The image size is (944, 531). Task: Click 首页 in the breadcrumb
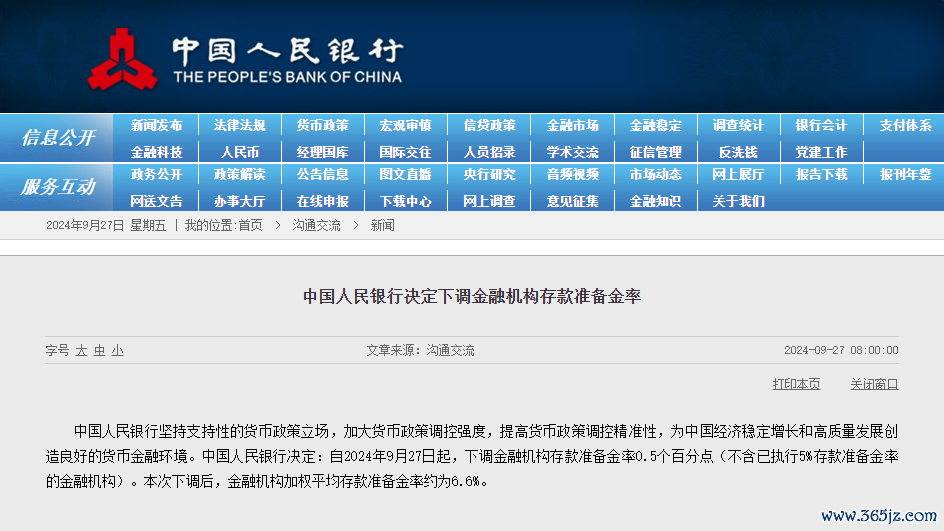pos(250,226)
